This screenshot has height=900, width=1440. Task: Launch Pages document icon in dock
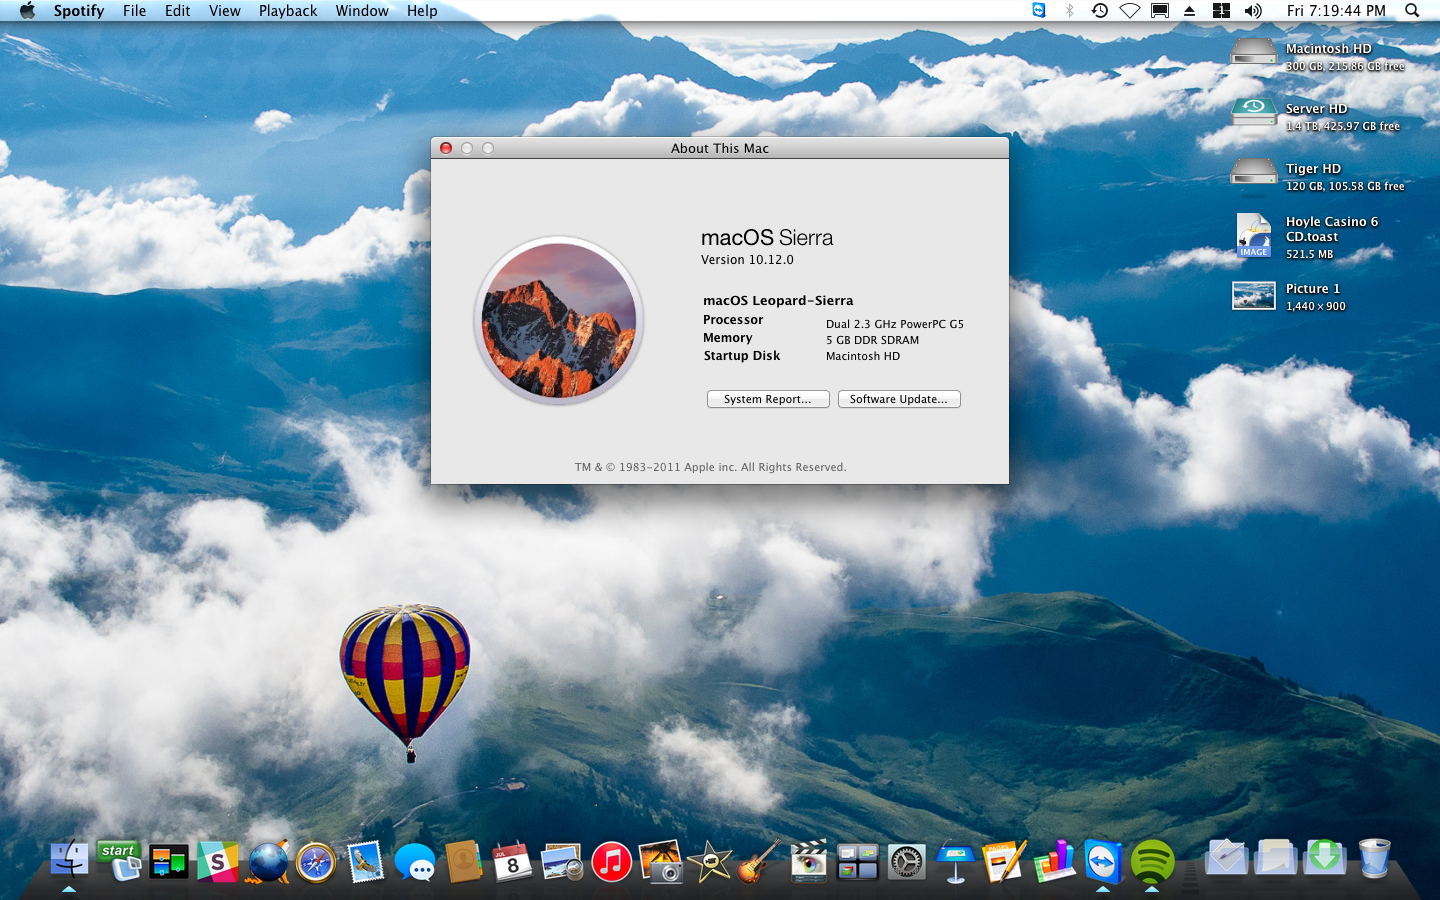point(1004,861)
